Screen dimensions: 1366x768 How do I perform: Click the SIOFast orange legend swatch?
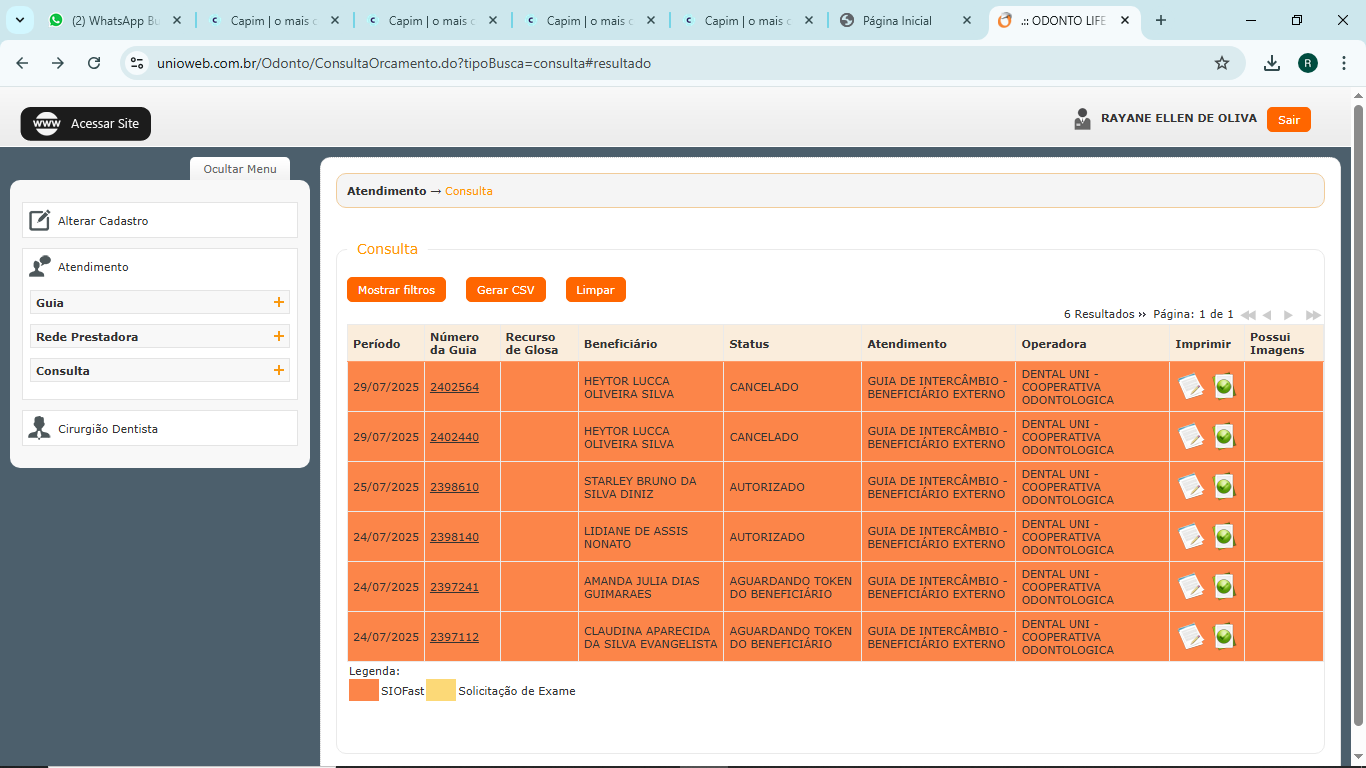point(364,691)
